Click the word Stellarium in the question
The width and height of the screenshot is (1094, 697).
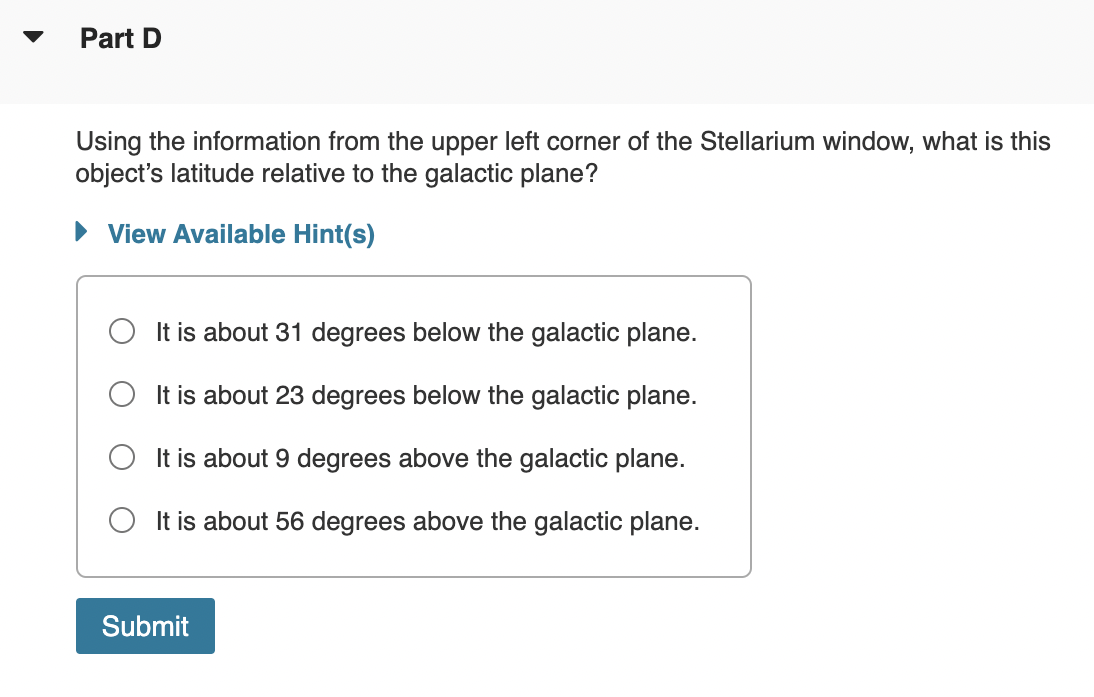point(757,141)
